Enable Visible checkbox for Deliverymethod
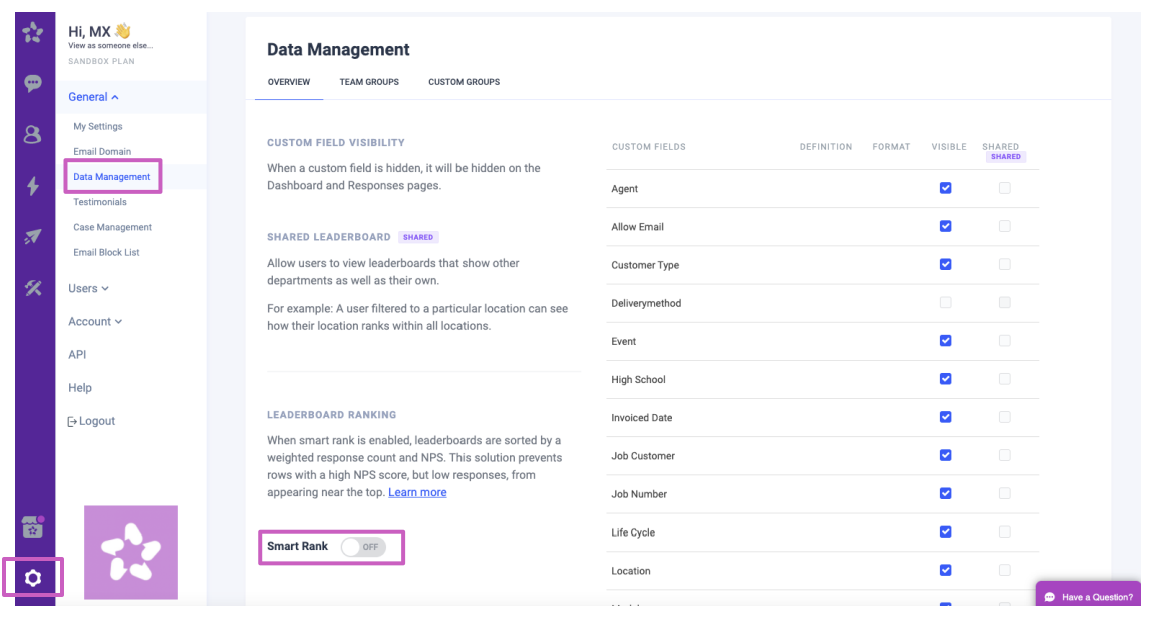Viewport: 1157px width, 627px height. [945, 303]
